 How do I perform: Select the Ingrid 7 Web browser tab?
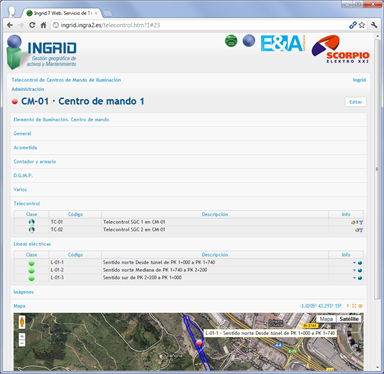coord(62,13)
